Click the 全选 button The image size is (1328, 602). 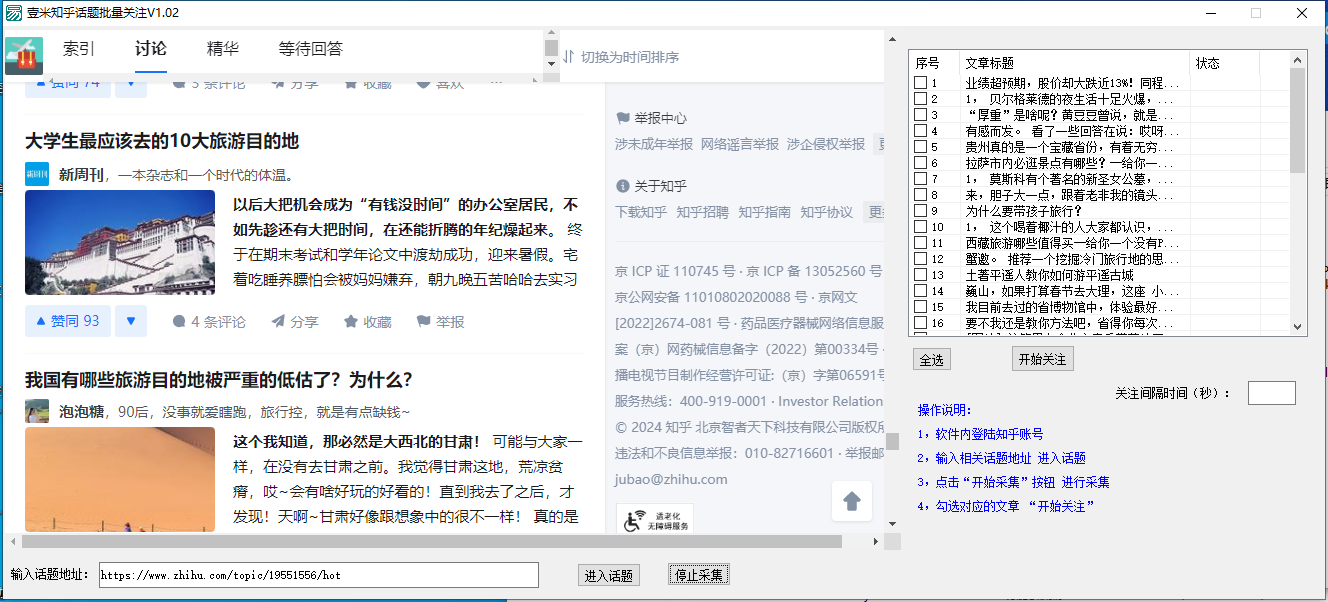click(x=931, y=359)
